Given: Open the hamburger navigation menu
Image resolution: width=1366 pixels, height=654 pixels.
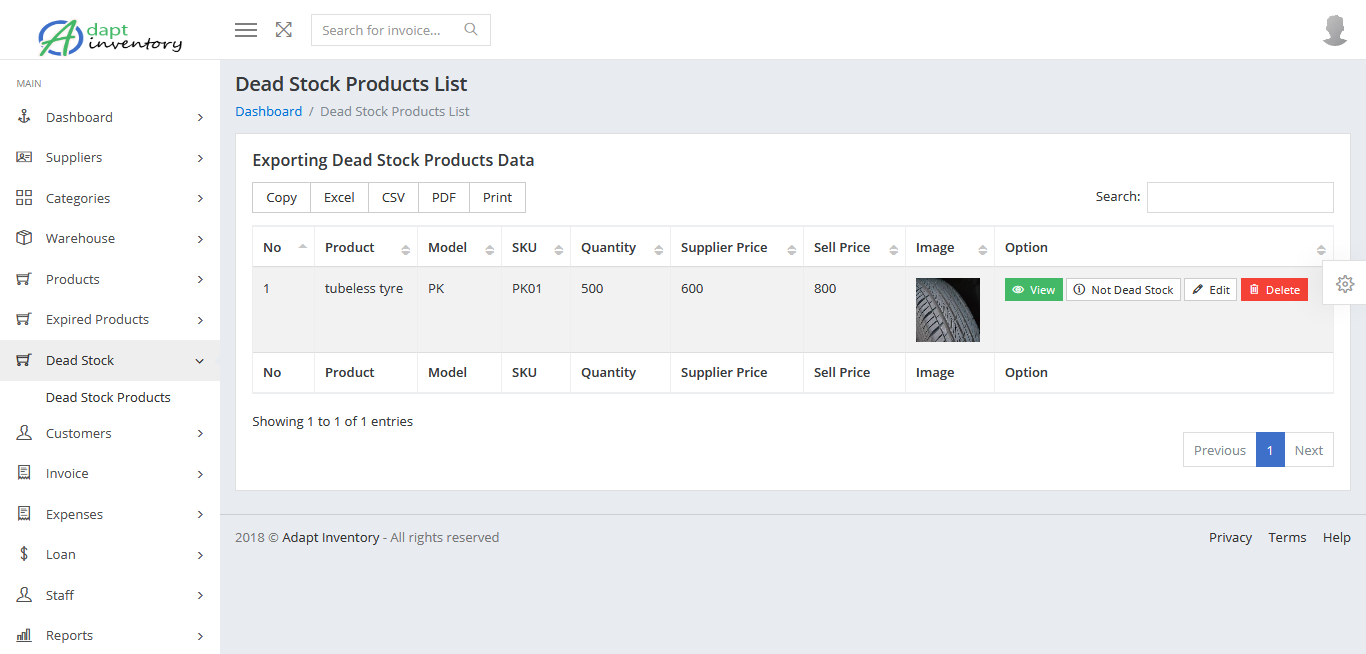Looking at the screenshot, I should coord(245,29).
